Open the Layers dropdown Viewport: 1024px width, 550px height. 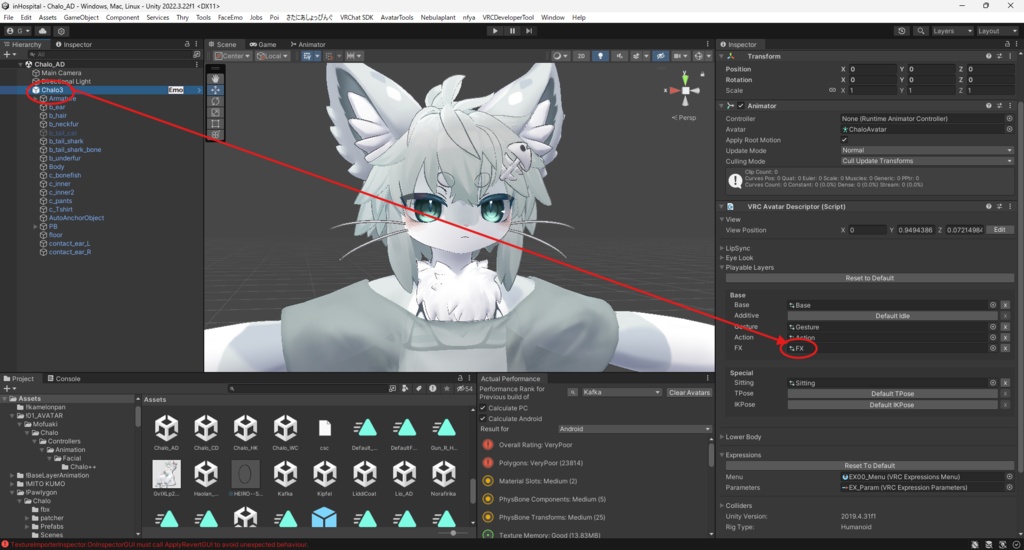tap(952, 31)
